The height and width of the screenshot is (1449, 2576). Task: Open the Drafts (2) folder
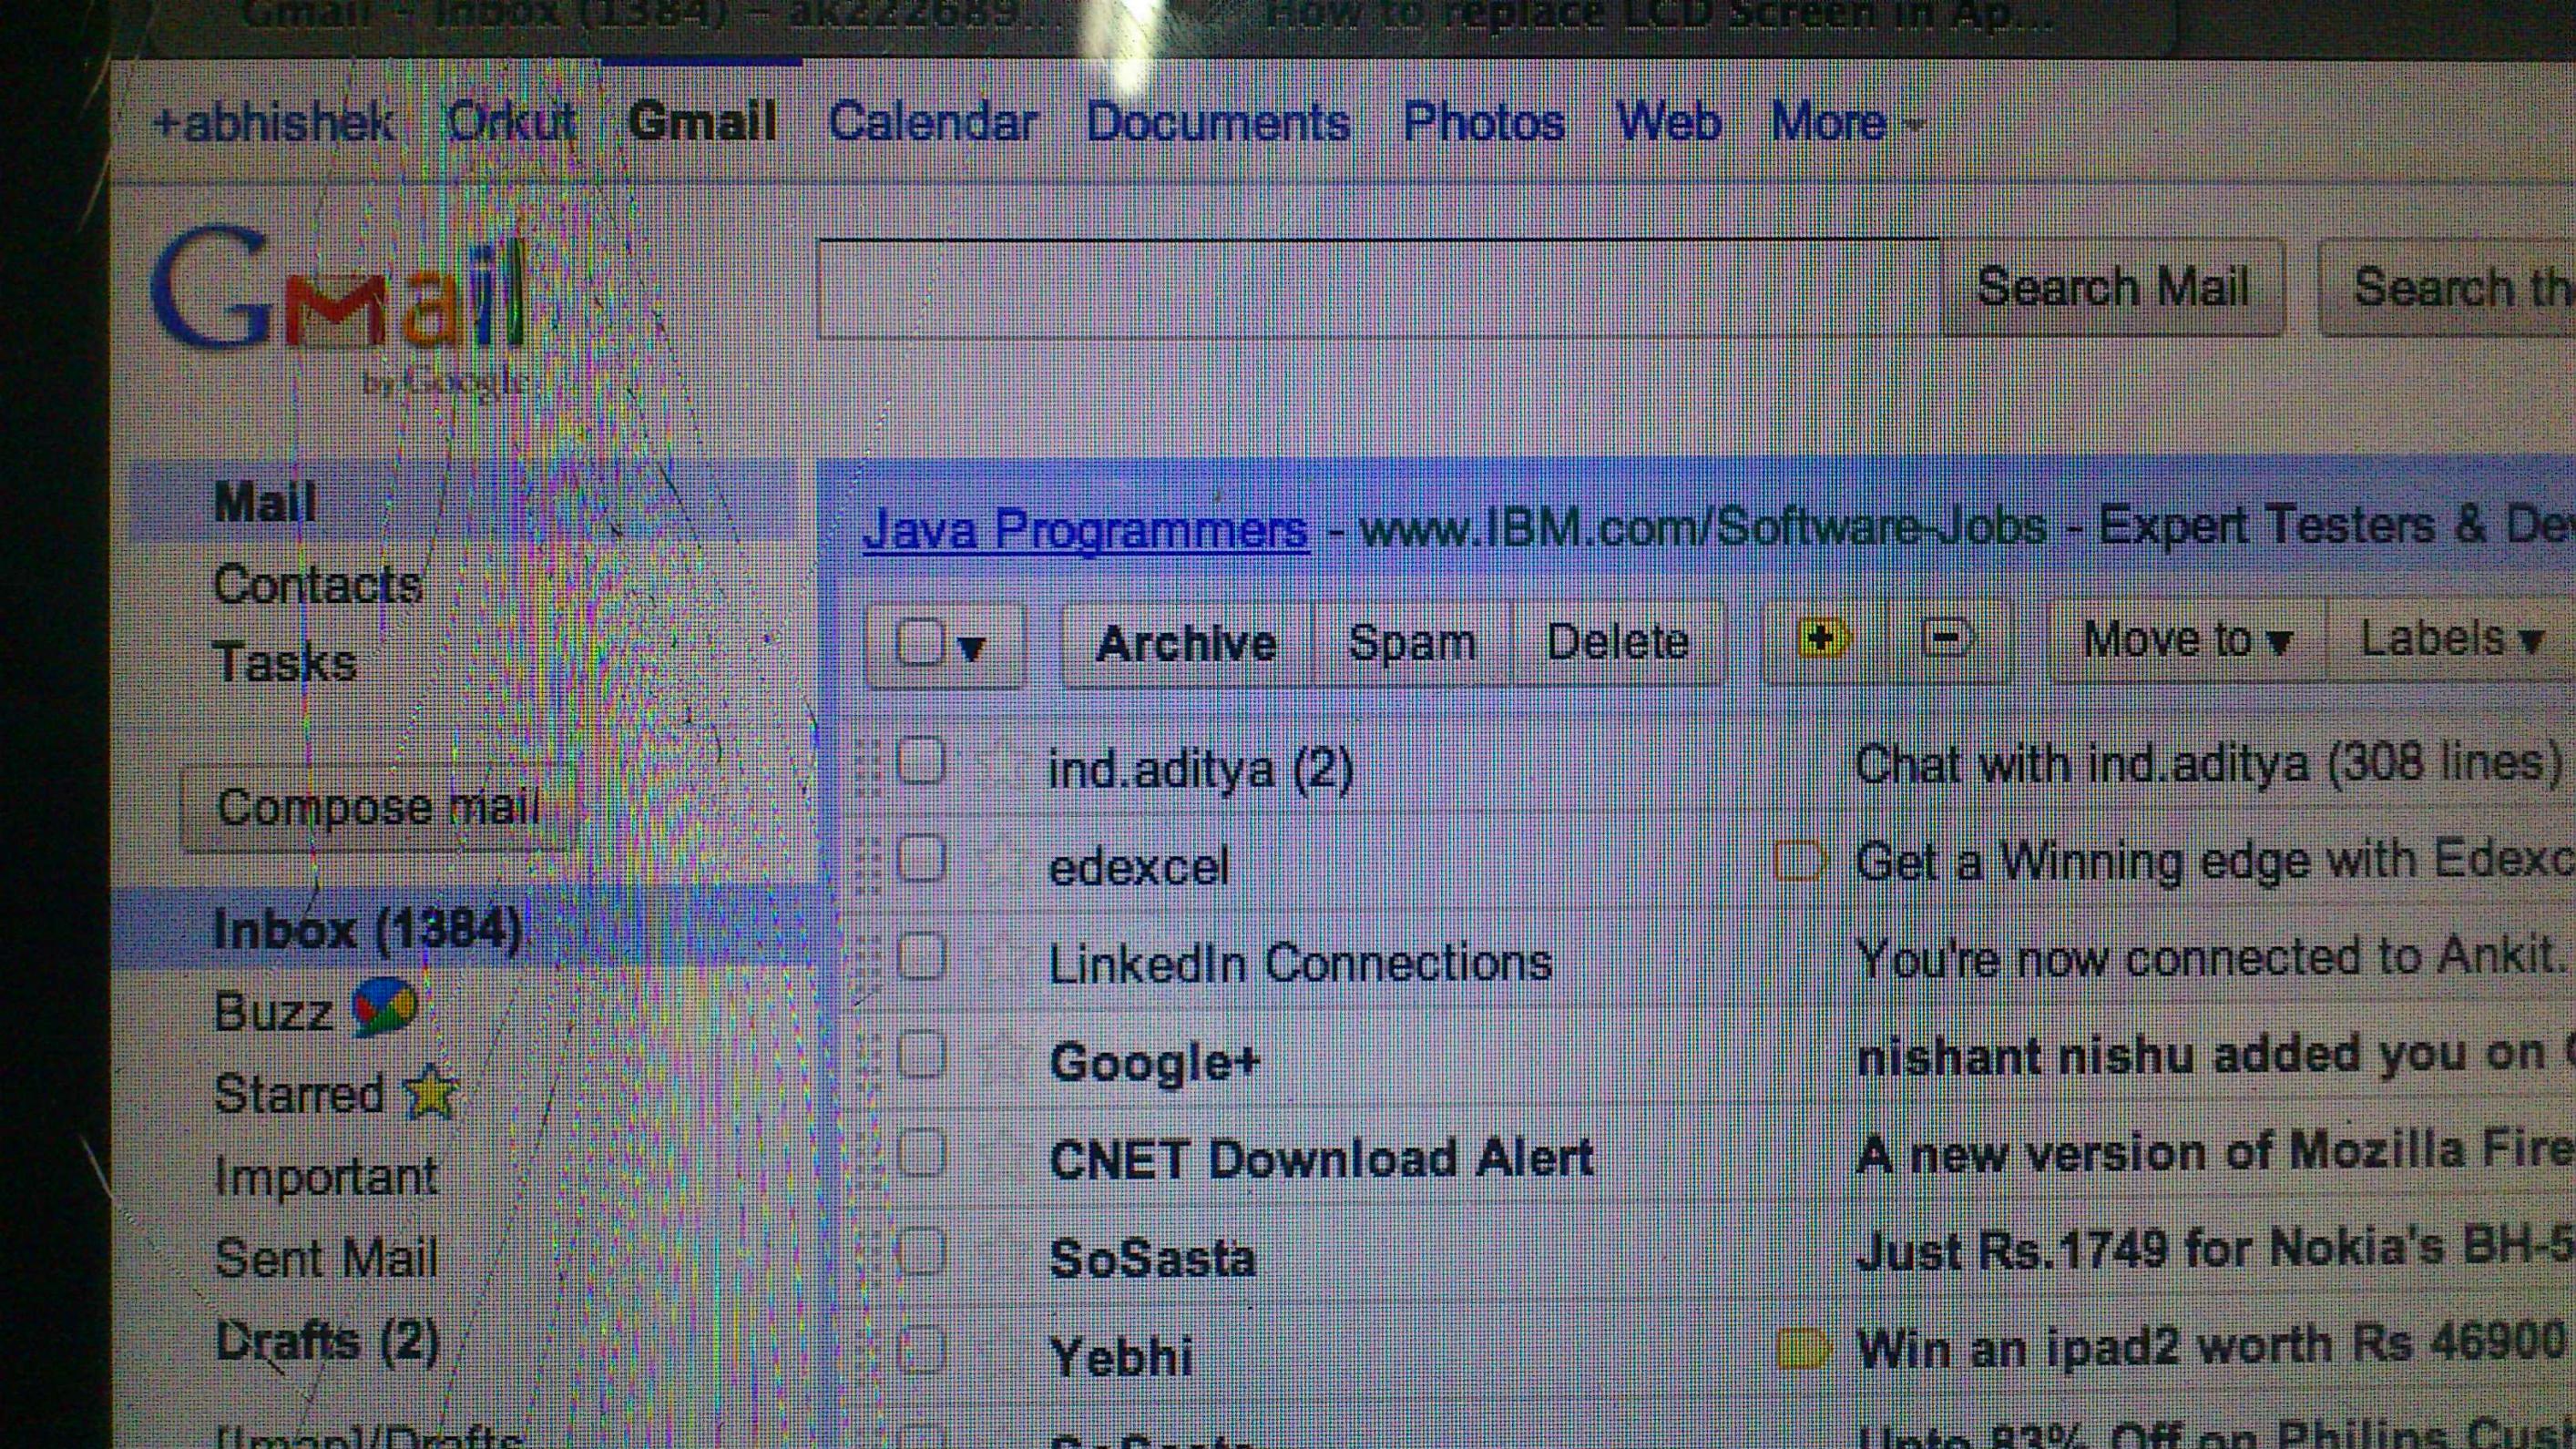327,1341
